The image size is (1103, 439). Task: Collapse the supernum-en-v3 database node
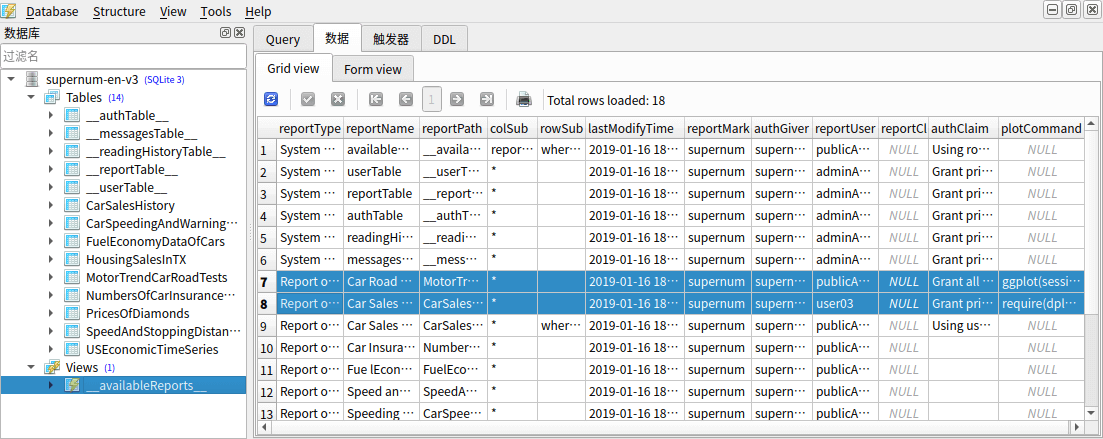[11, 79]
